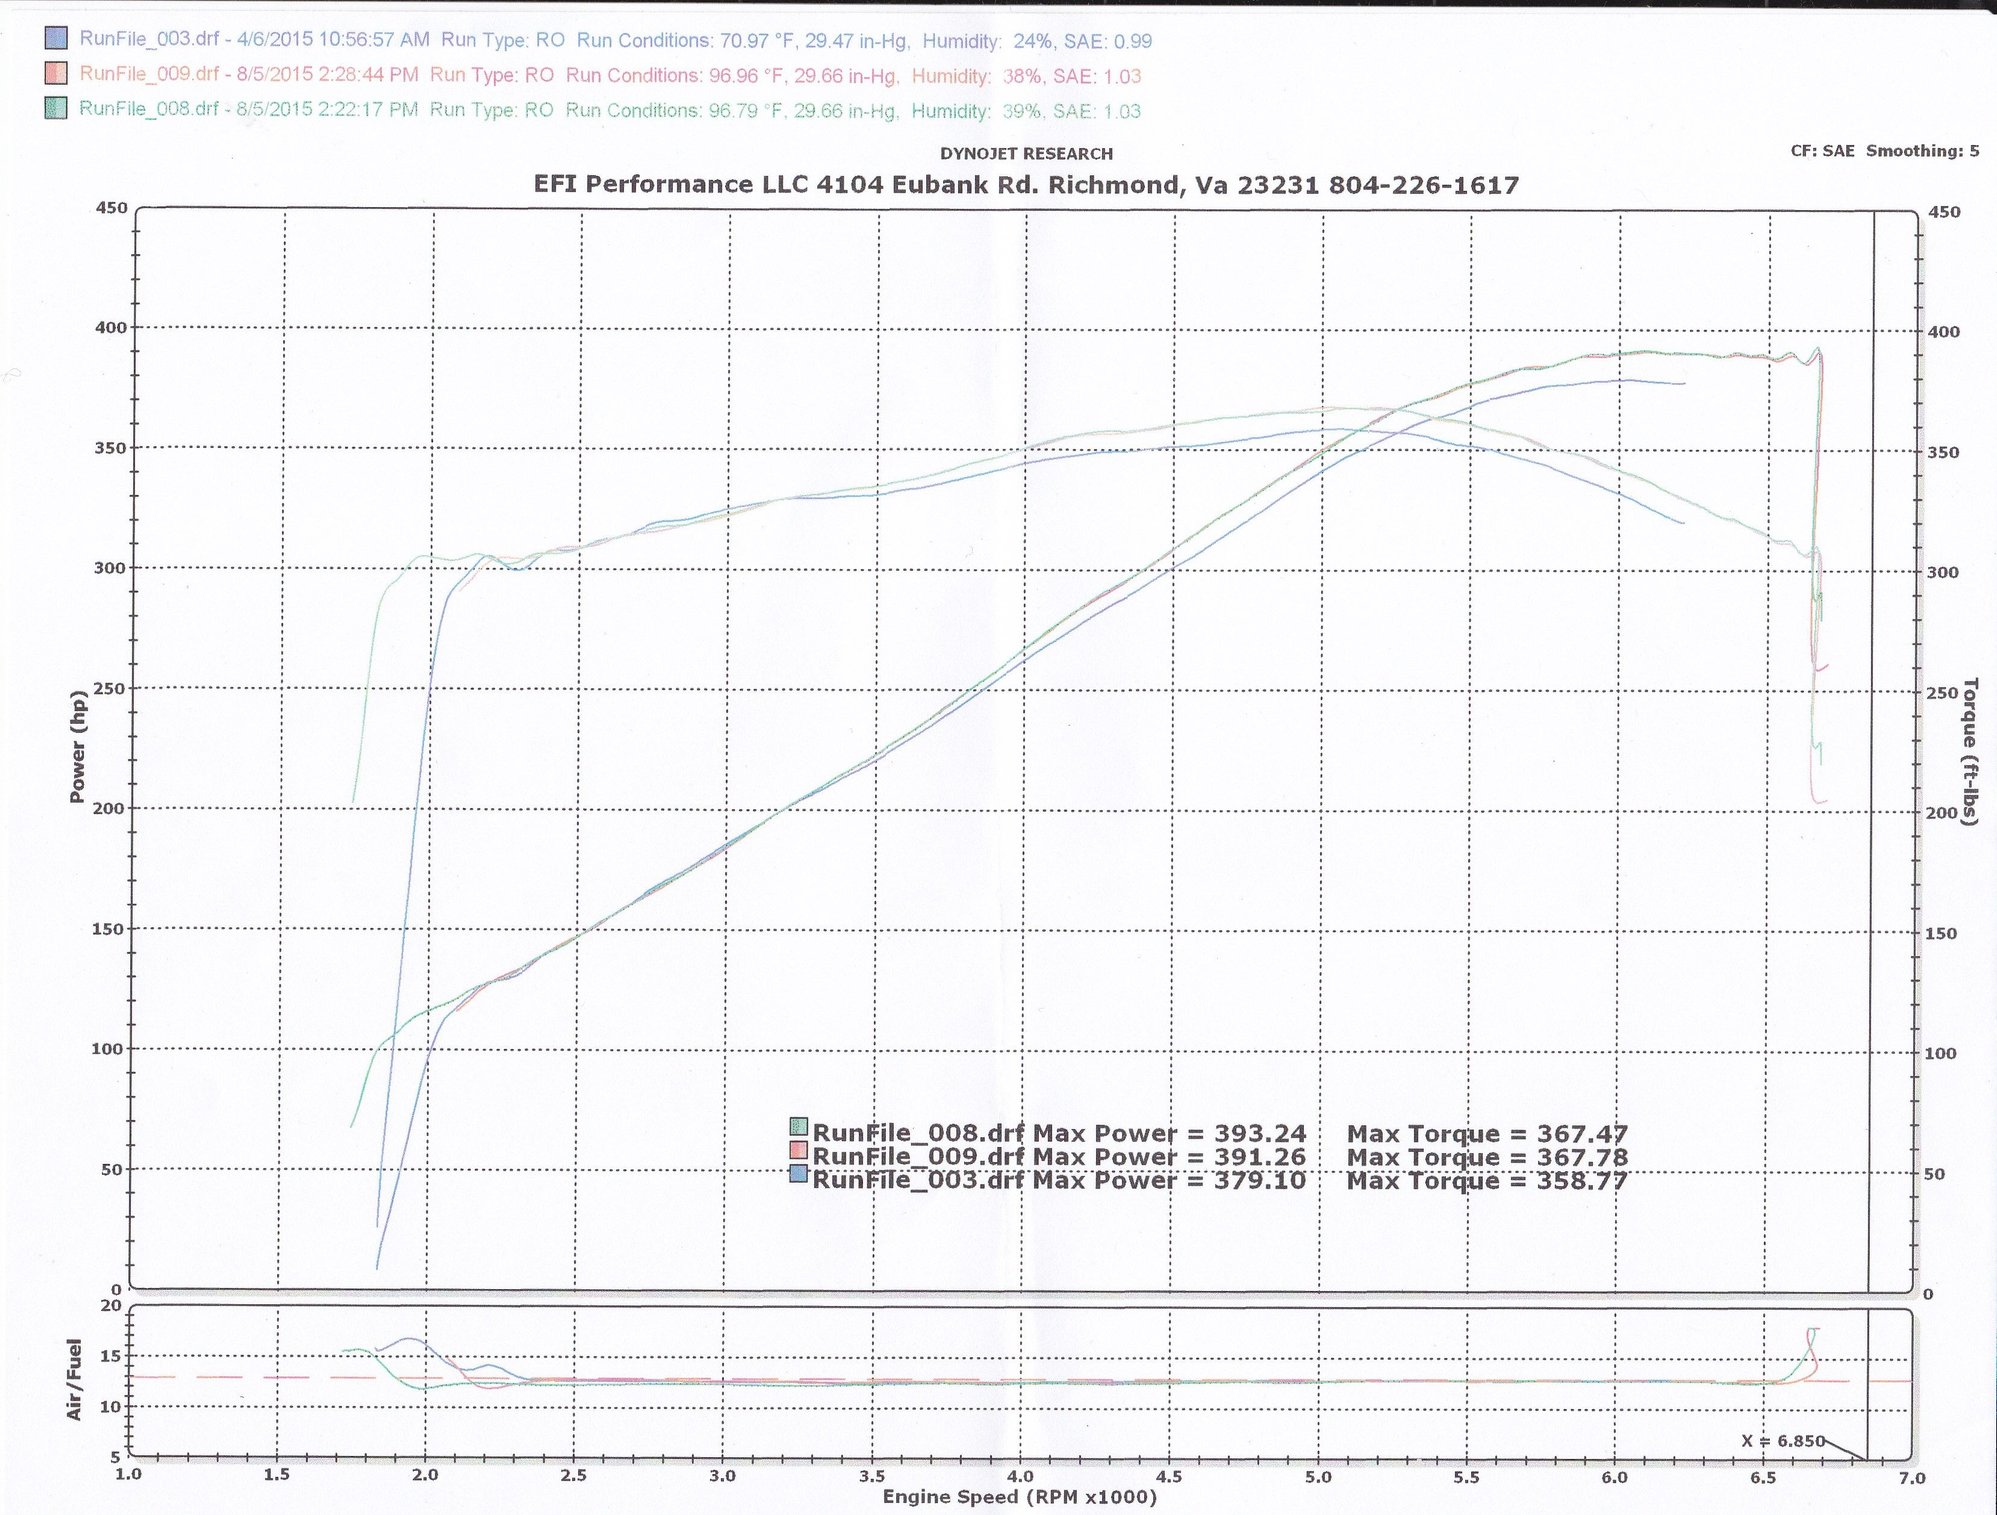Viewport: 1997px width, 1515px height.
Task: Click the DYNOJET RESEARCH heading
Action: coord(1026,153)
